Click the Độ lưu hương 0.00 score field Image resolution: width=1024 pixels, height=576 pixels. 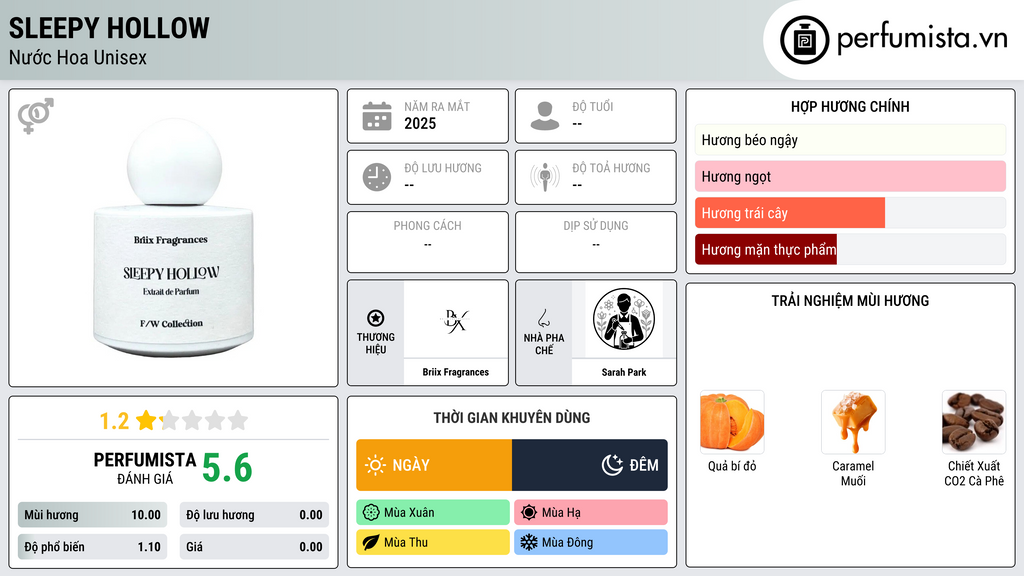[254, 515]
